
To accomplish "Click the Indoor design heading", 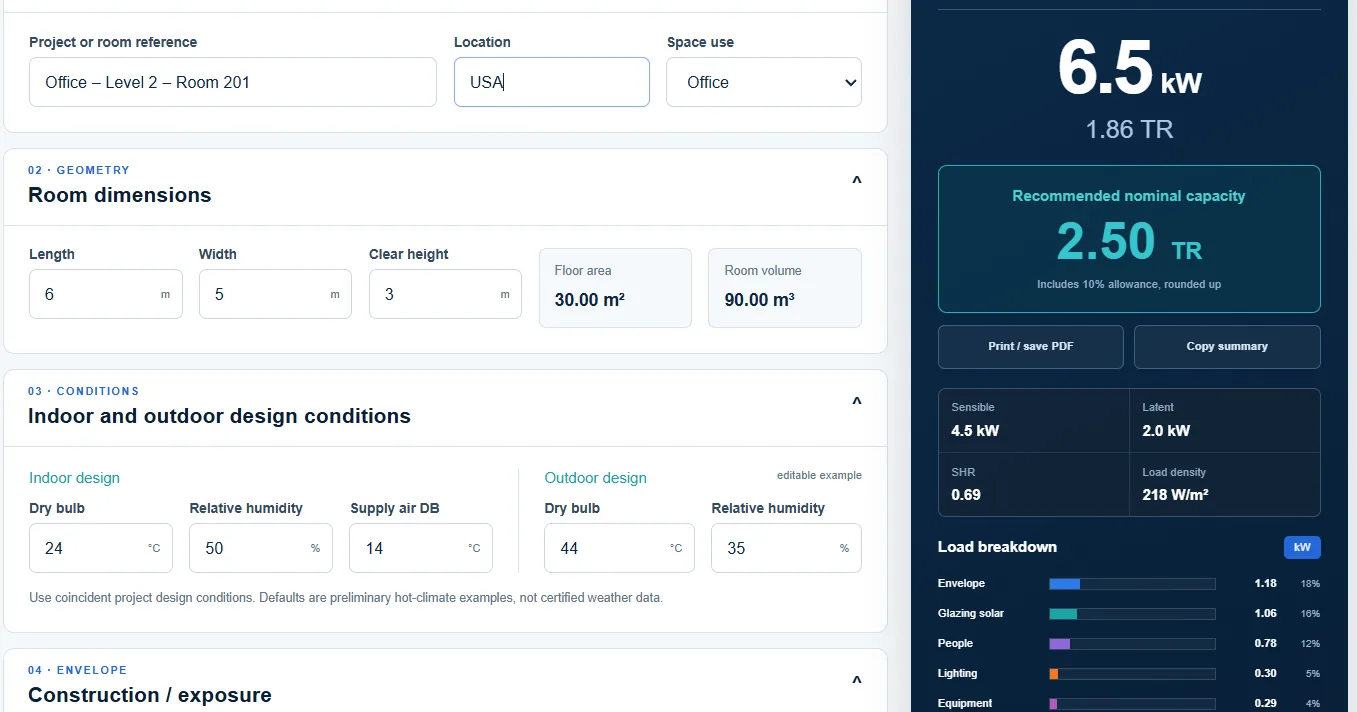I will coord(74,478).
